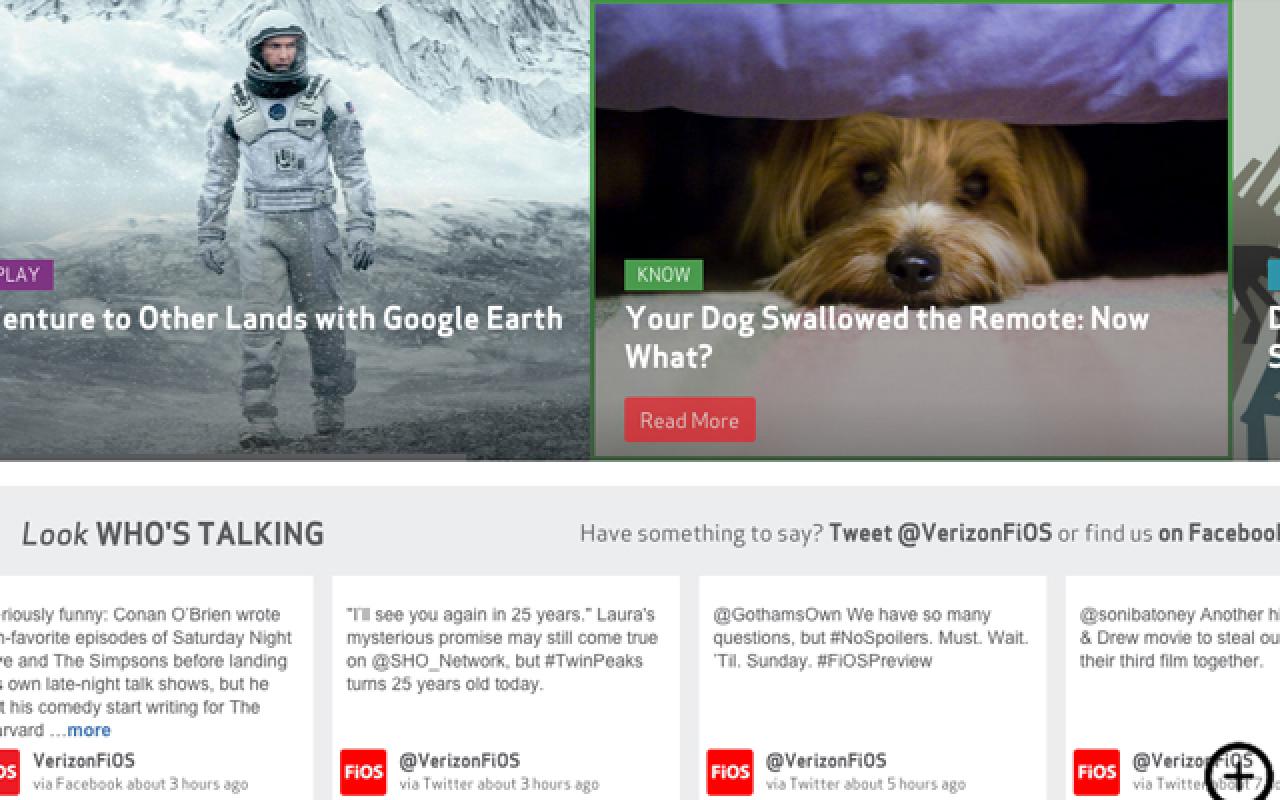Click the @sonibatoney tweet text
The image size is (1280, 800).
tap(1179, 637)
